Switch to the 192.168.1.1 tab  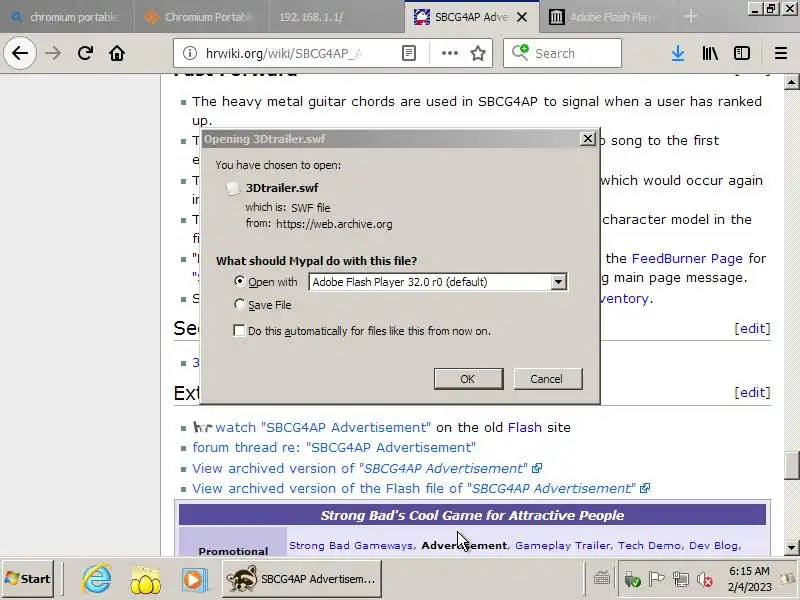click(337, 17)
